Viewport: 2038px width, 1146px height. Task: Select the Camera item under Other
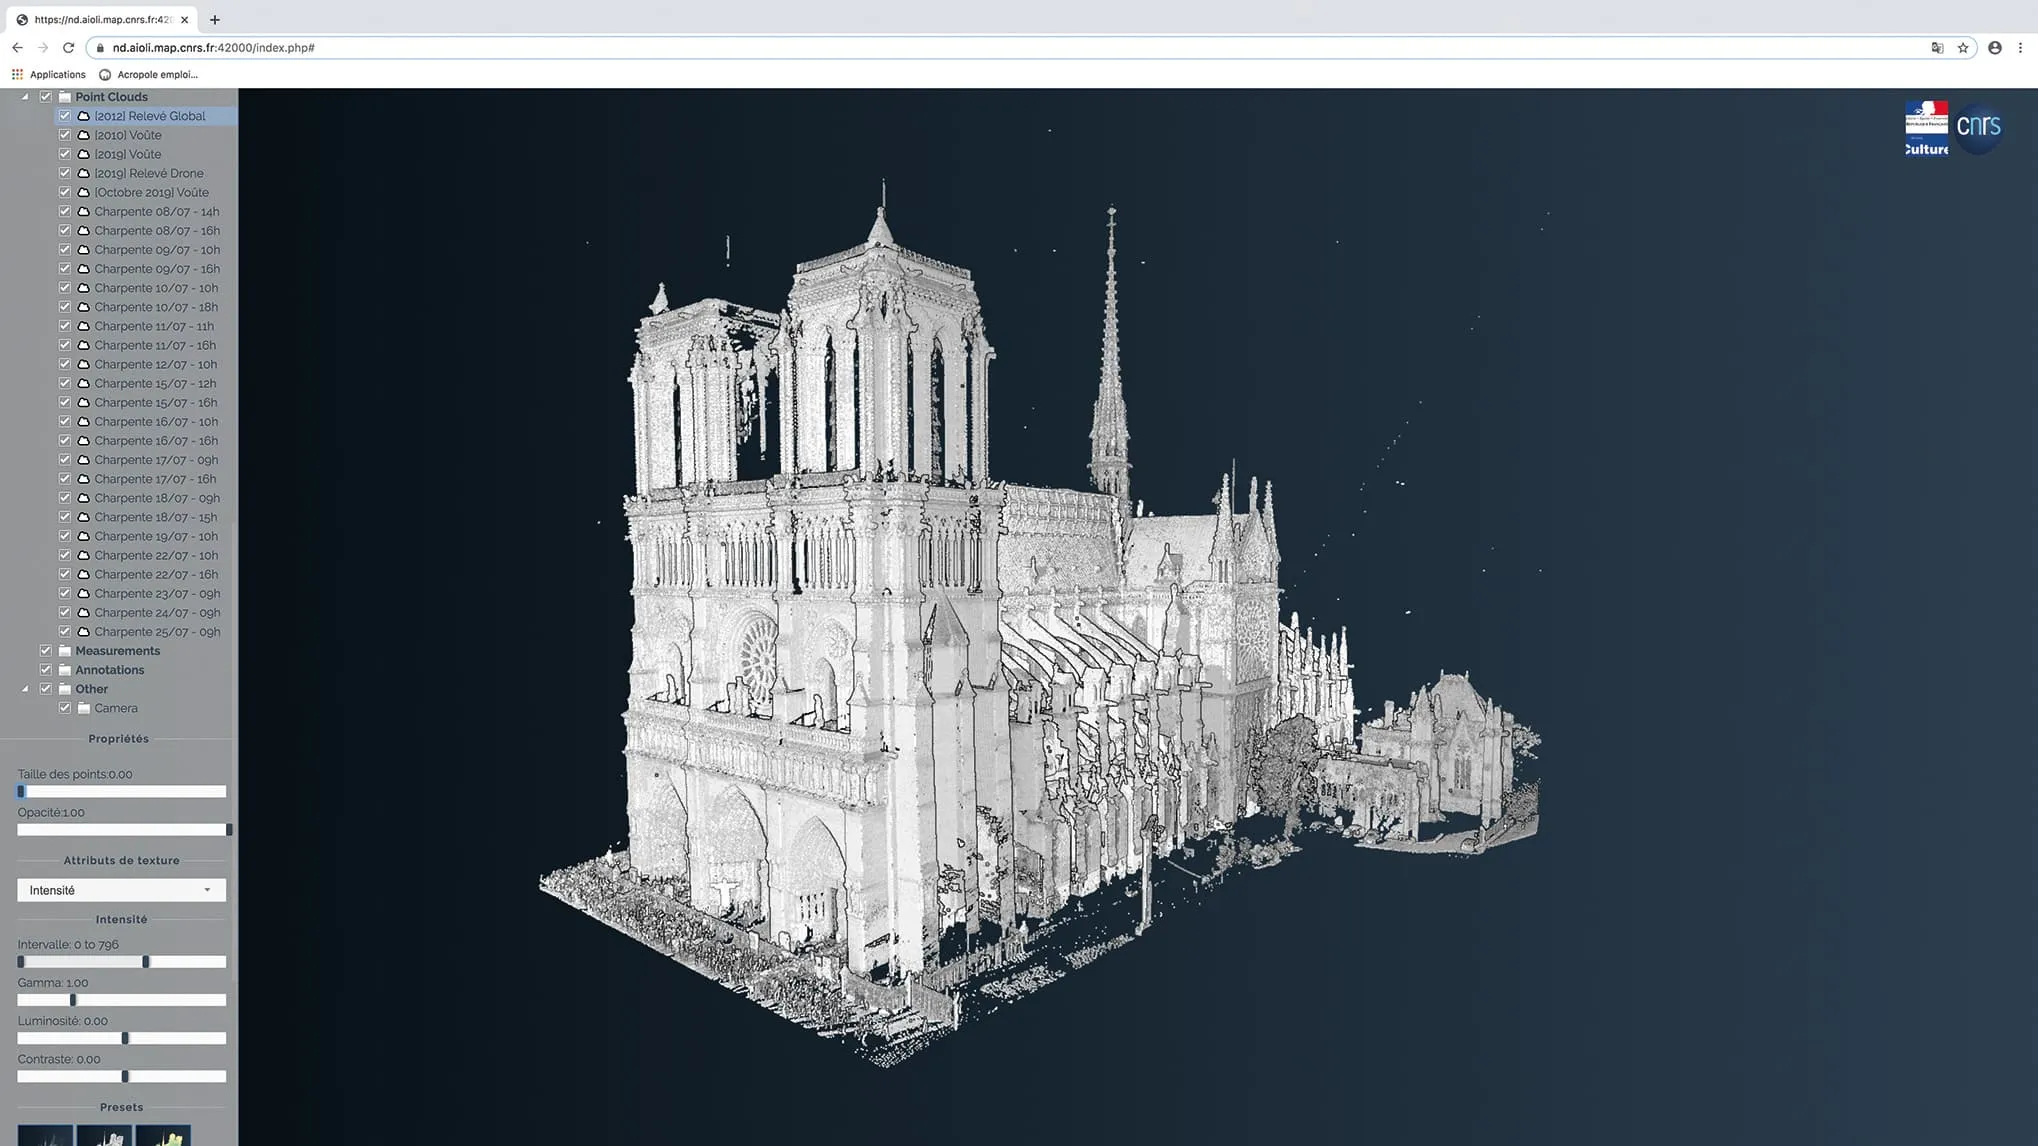[x=116, y=708]
